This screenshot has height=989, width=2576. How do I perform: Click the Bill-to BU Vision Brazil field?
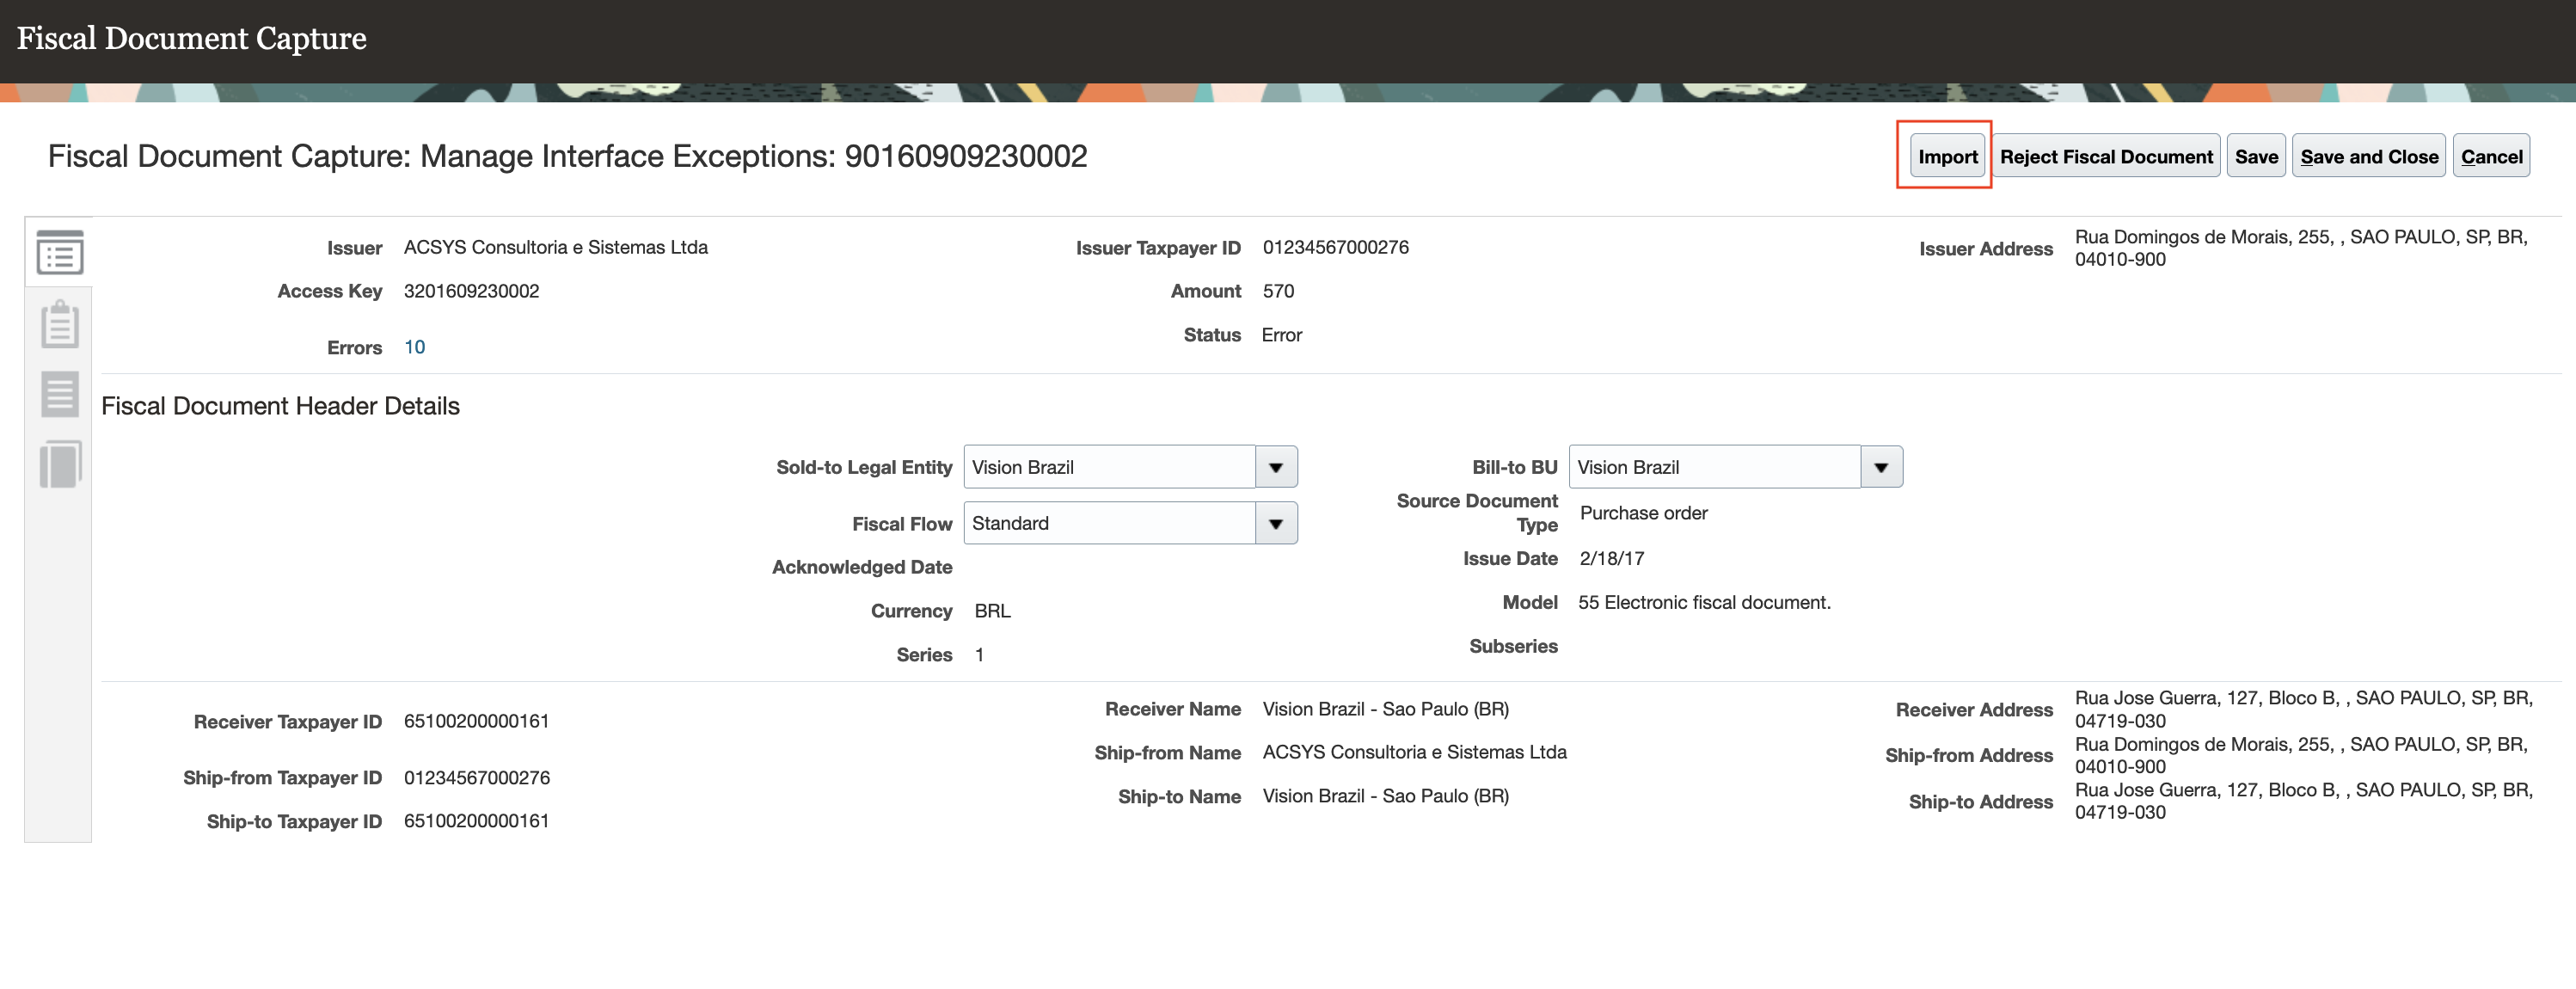point(1713,467)
